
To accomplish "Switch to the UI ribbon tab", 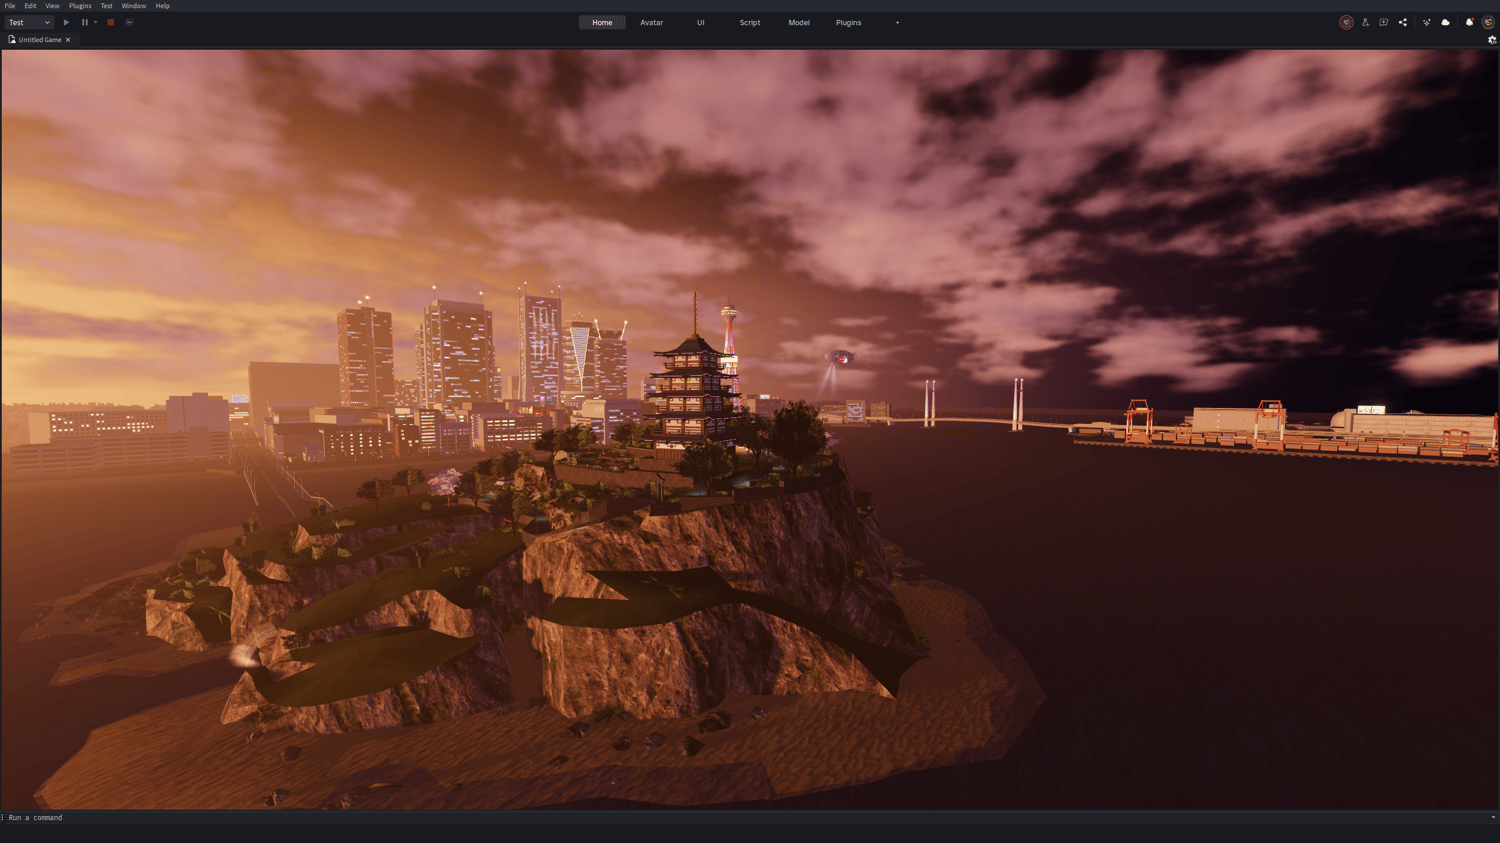I will 701,22.
